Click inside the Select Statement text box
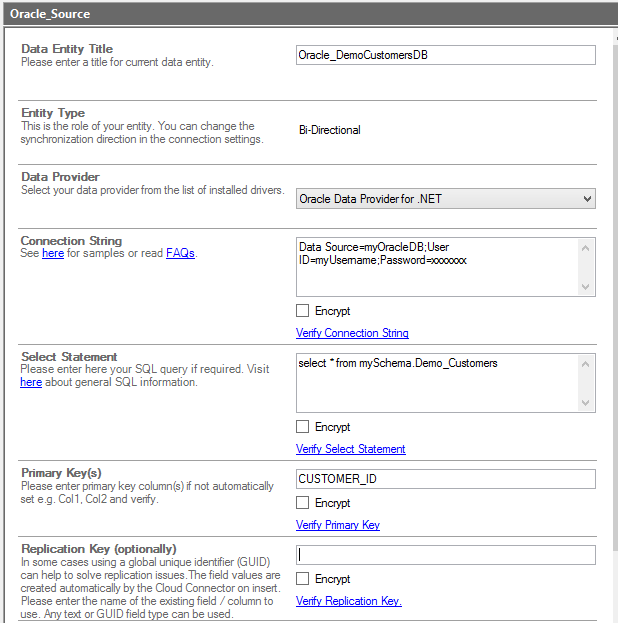 point(436,382)
